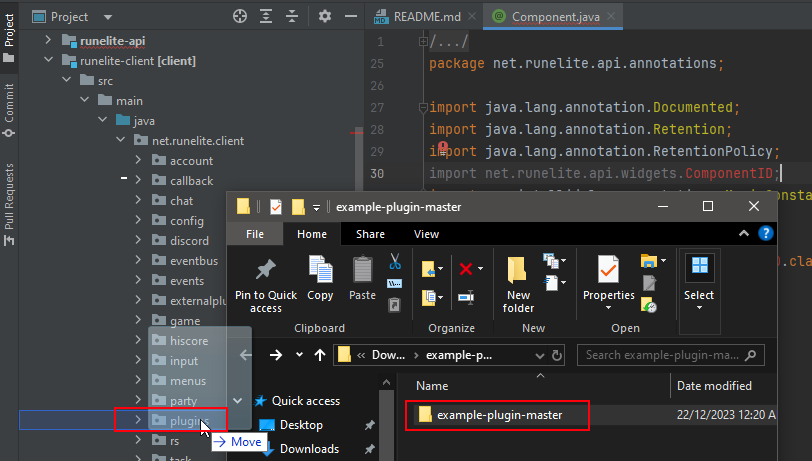Expand the discord package node
Viewport: 812px width, 461px height.
(138, 240)
